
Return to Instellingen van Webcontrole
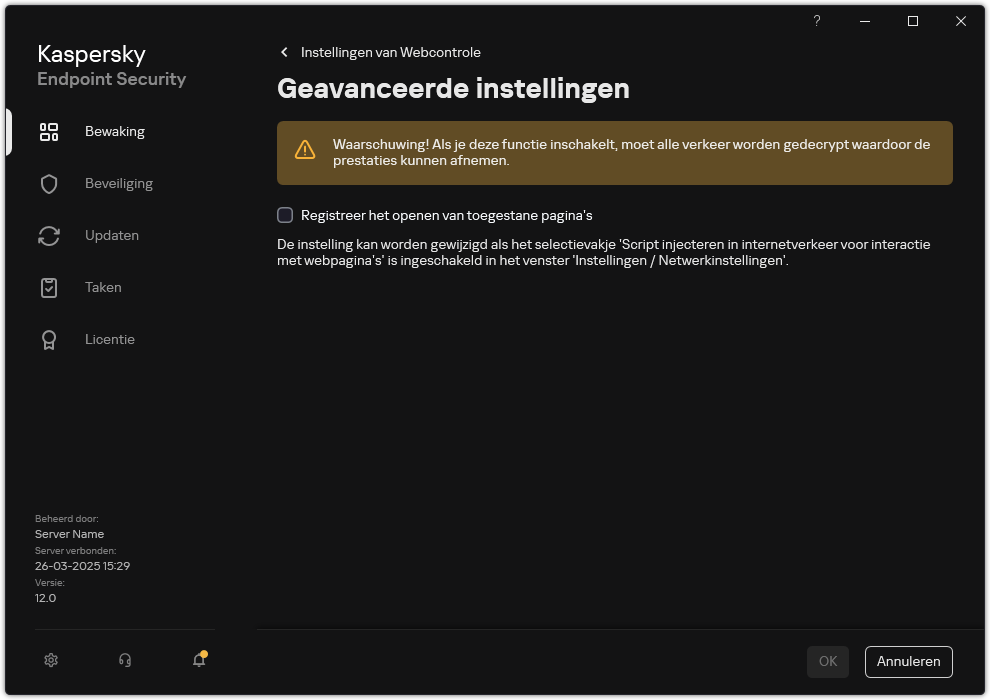[390, 52]
